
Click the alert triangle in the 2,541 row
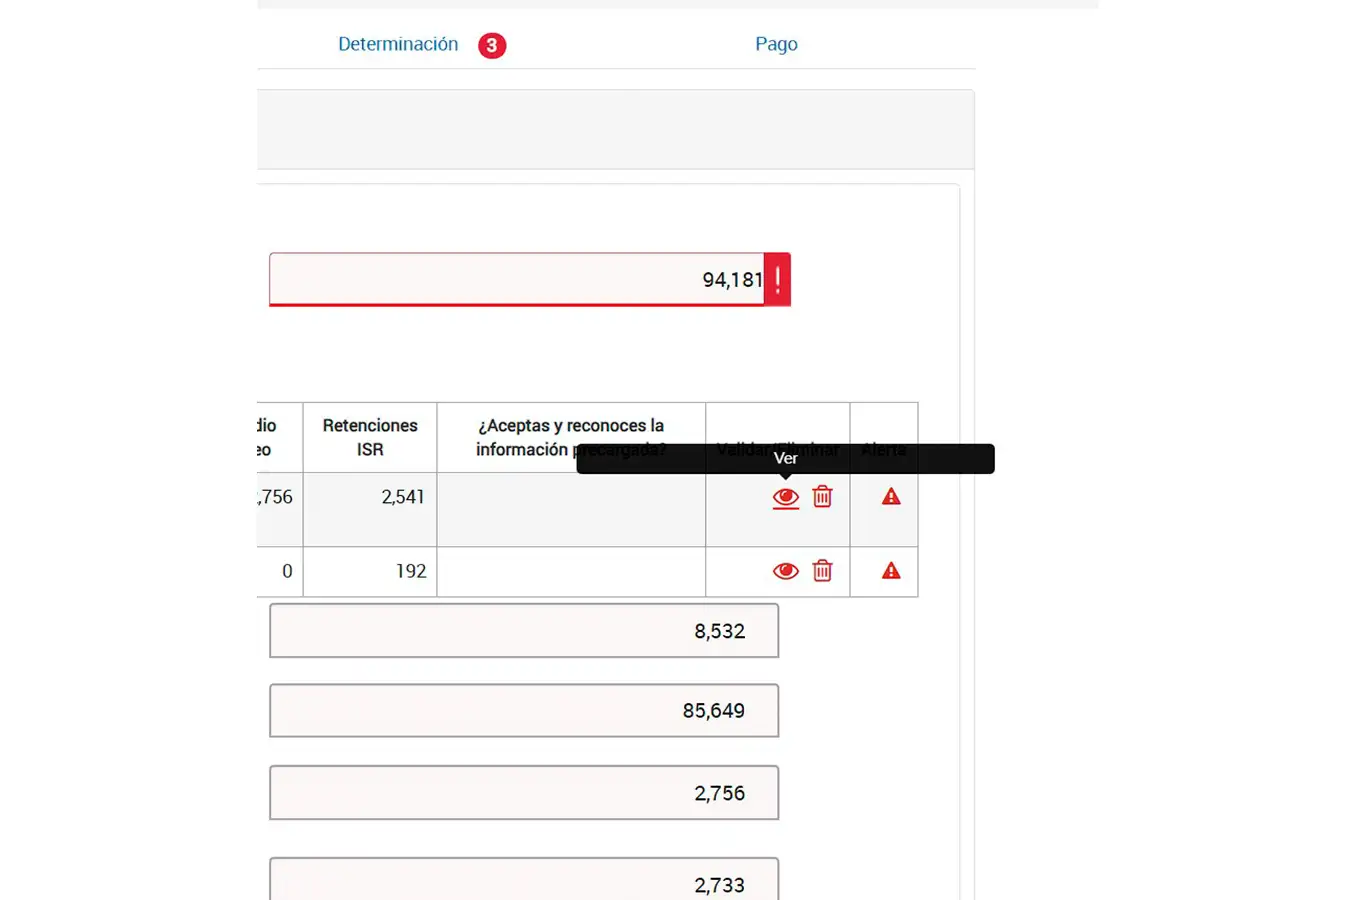(890, 497)
